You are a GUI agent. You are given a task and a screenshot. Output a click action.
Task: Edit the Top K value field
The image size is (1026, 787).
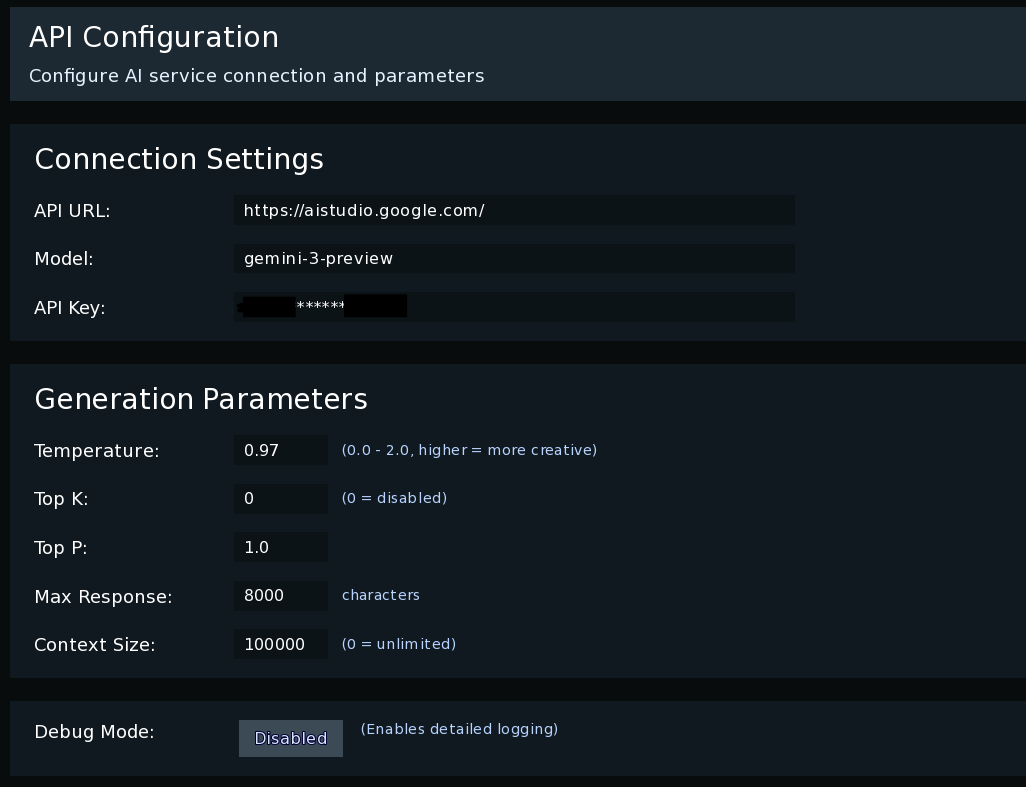[280, 498]
